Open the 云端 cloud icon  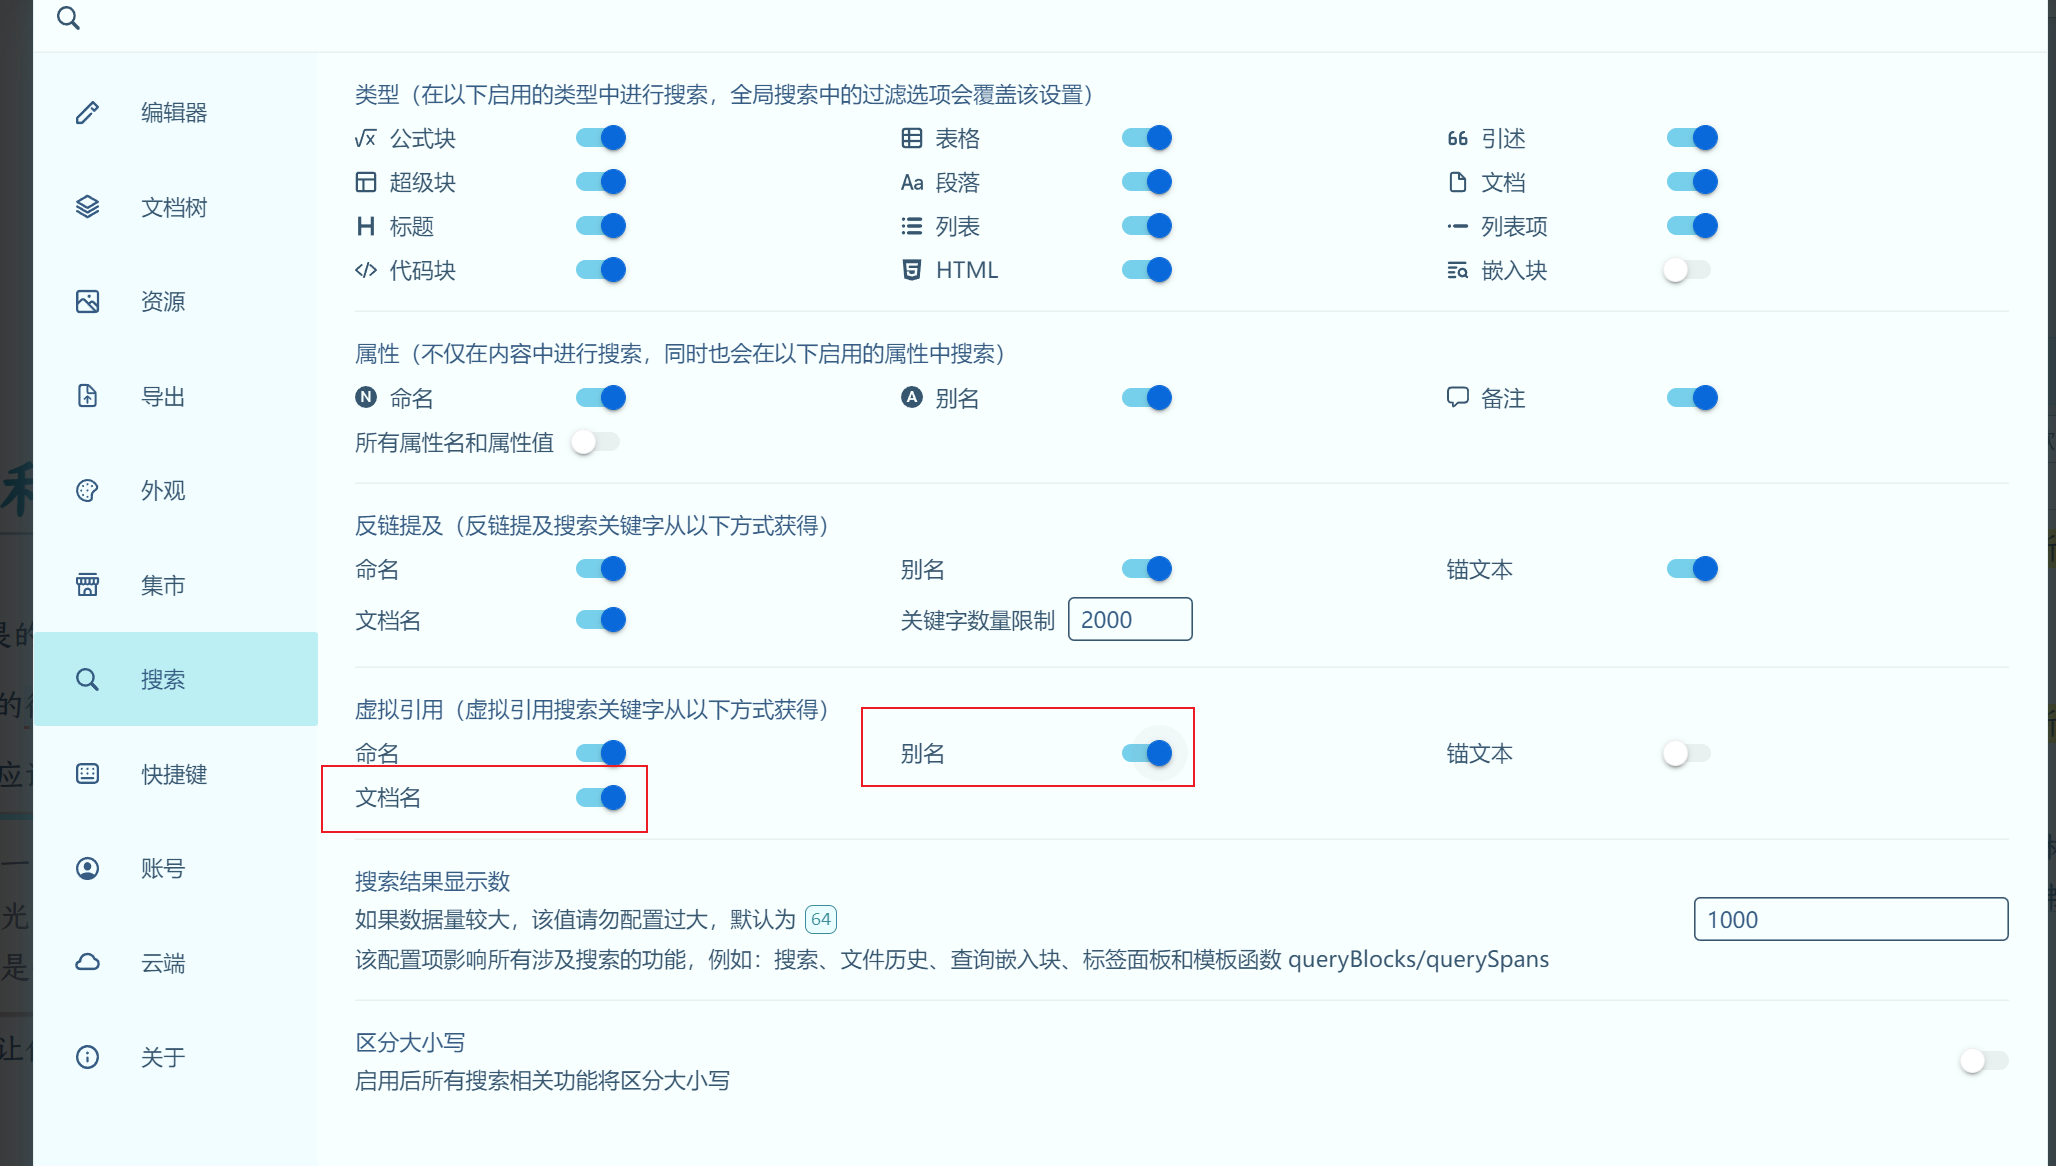coord(88,963)
